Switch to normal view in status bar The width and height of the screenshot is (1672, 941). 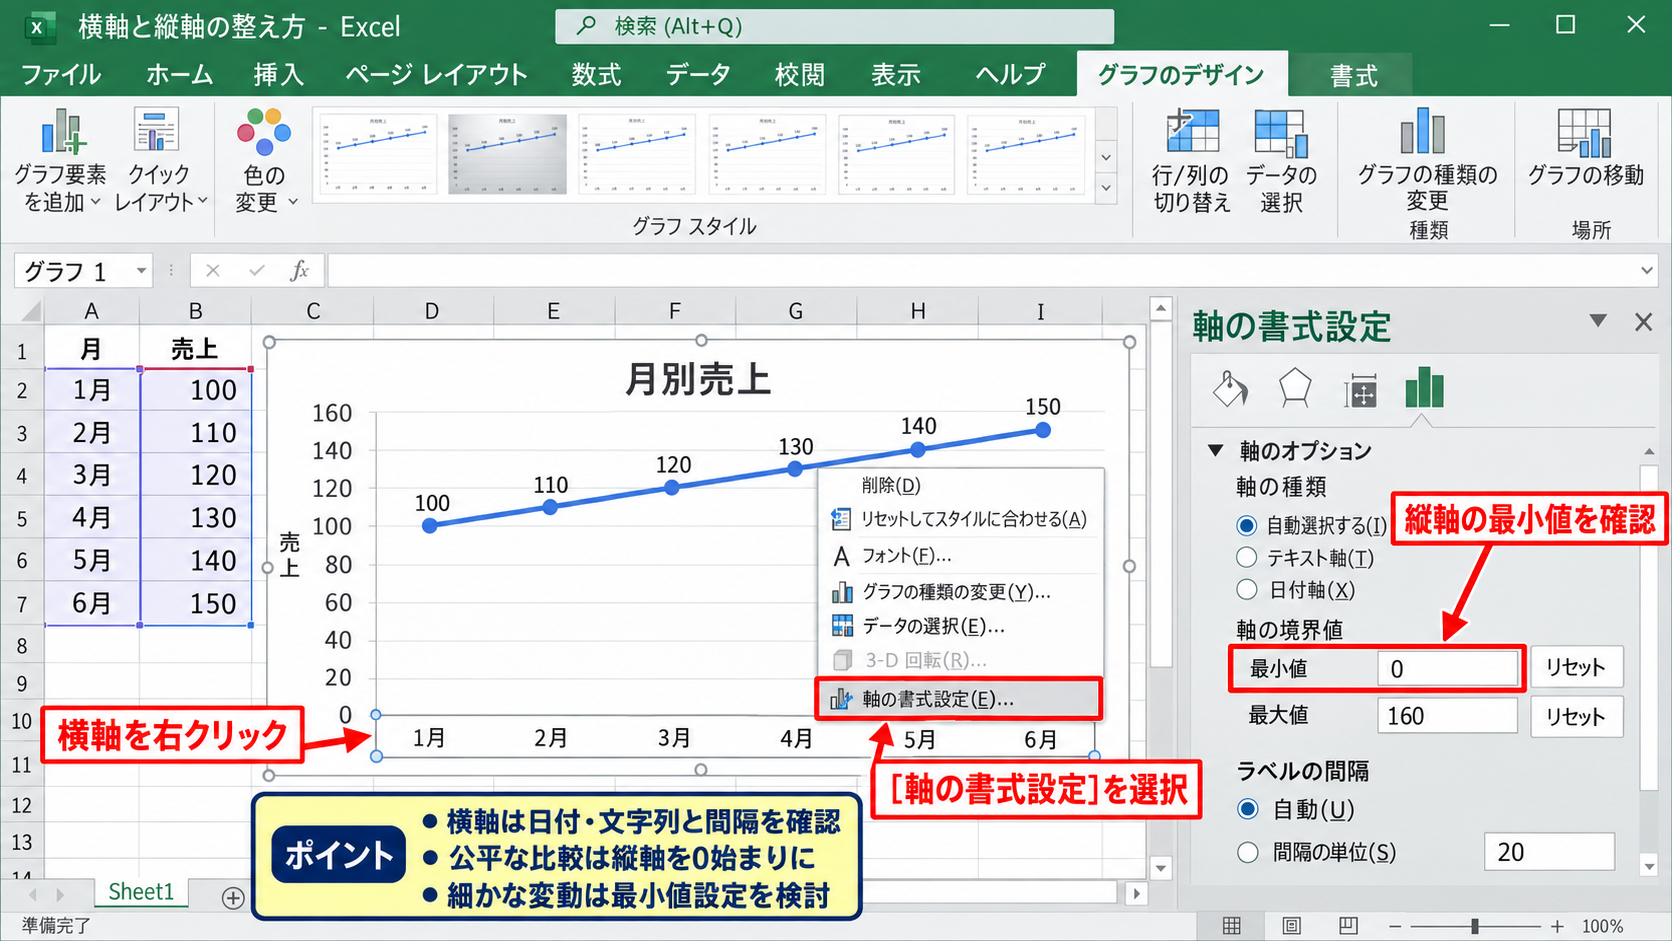1232,926
